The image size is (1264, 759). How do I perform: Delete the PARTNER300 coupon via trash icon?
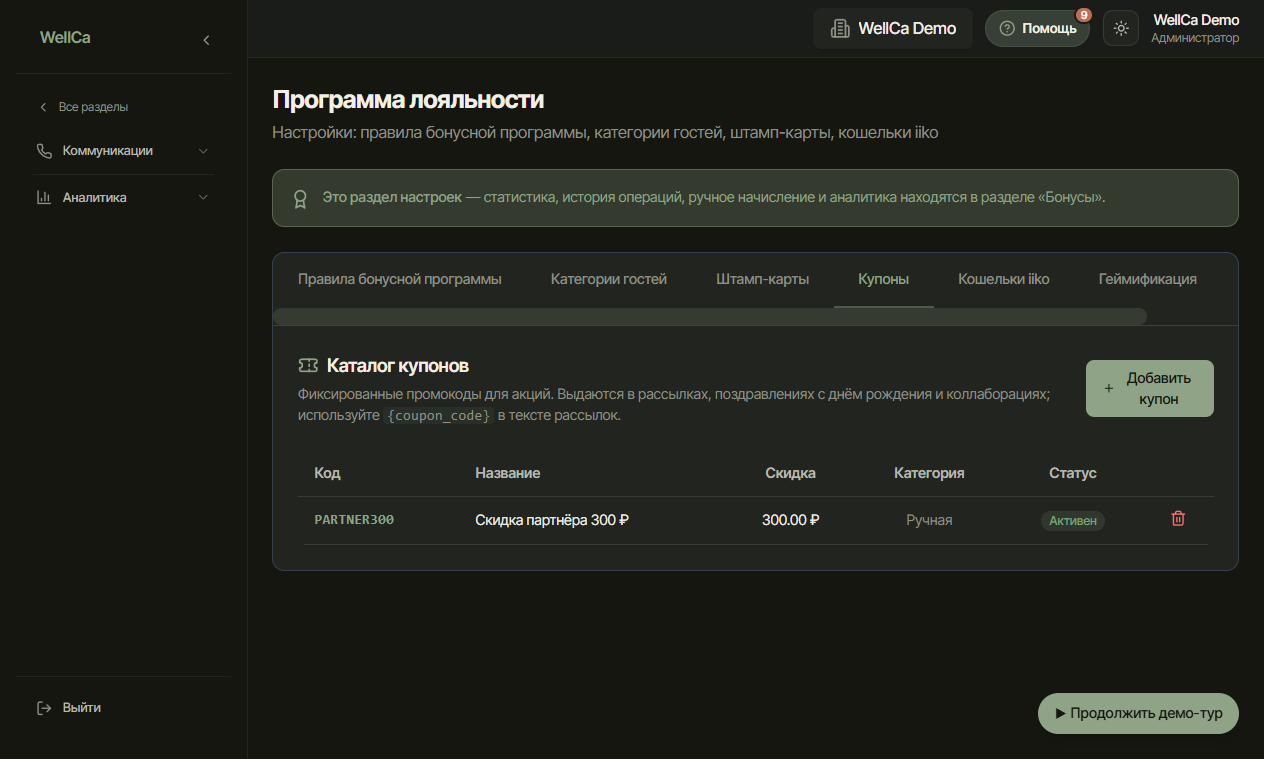click(x=1178, y=519)
